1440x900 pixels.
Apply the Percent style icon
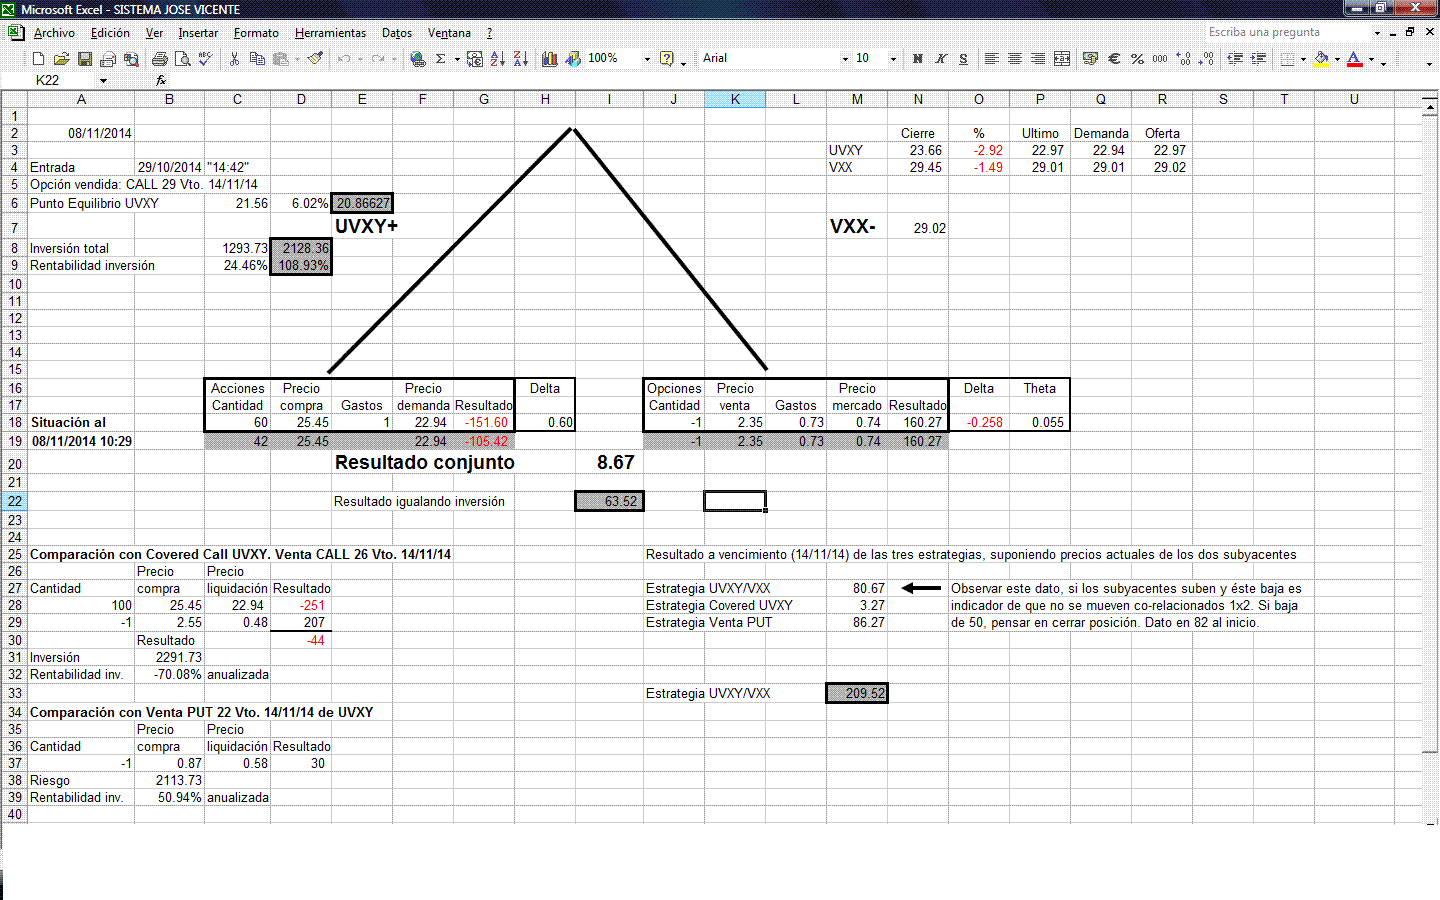coord(1137,59)
